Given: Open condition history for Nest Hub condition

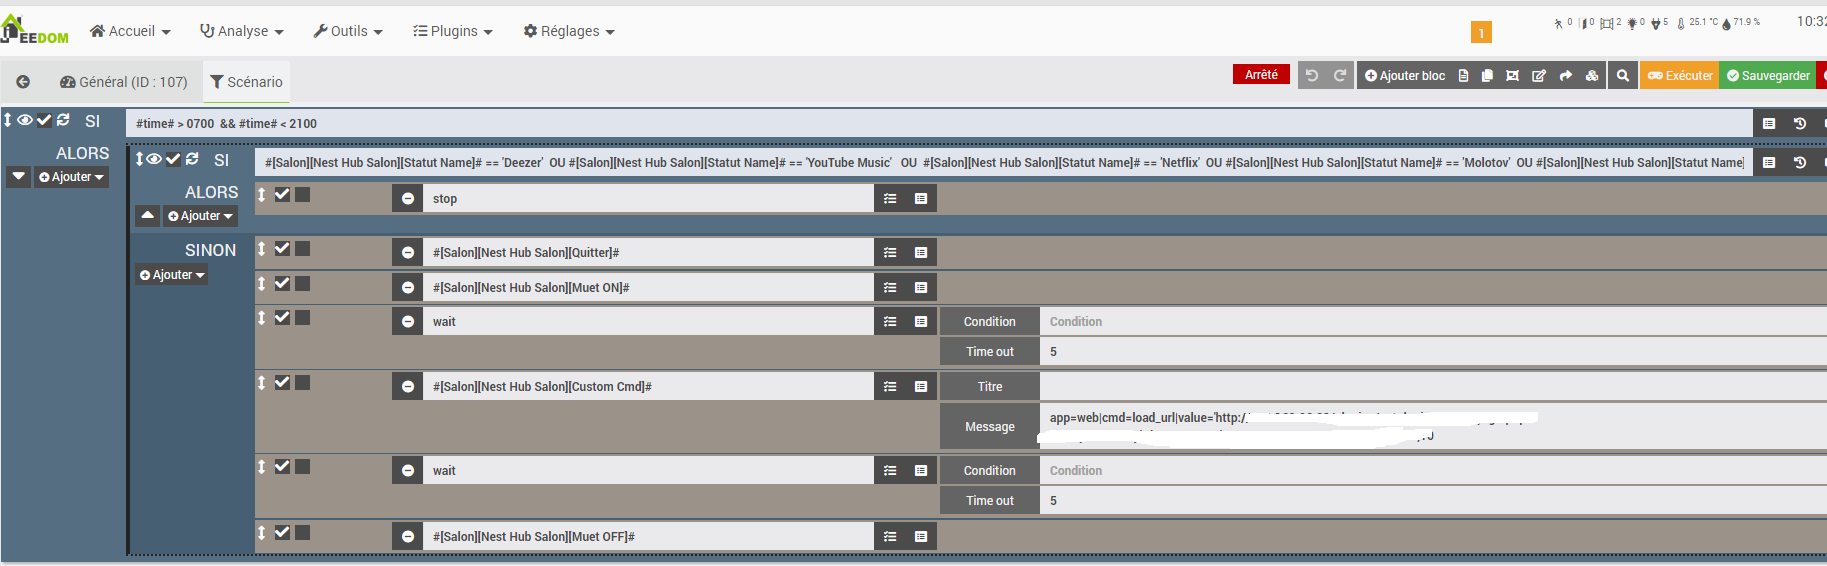Looking at the screenshot, I should pyautogui.click(x=1800, y=162).
